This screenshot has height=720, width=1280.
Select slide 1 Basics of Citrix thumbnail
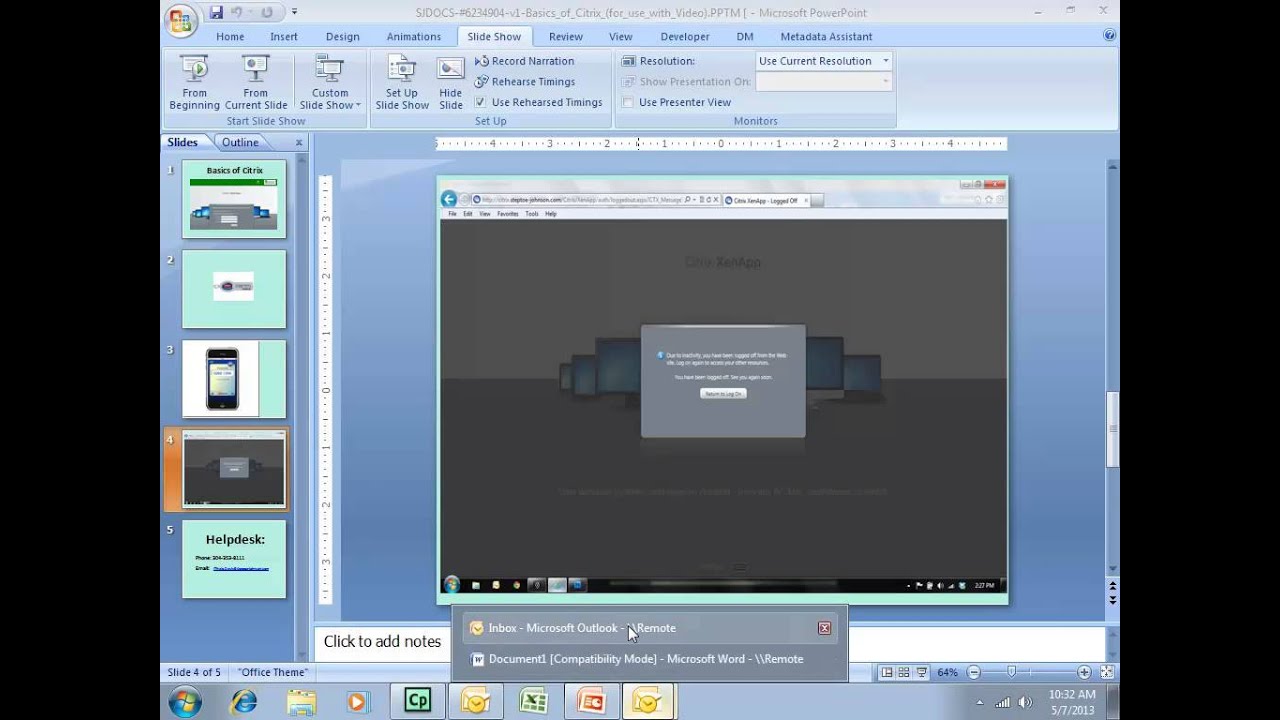point(234,199)
